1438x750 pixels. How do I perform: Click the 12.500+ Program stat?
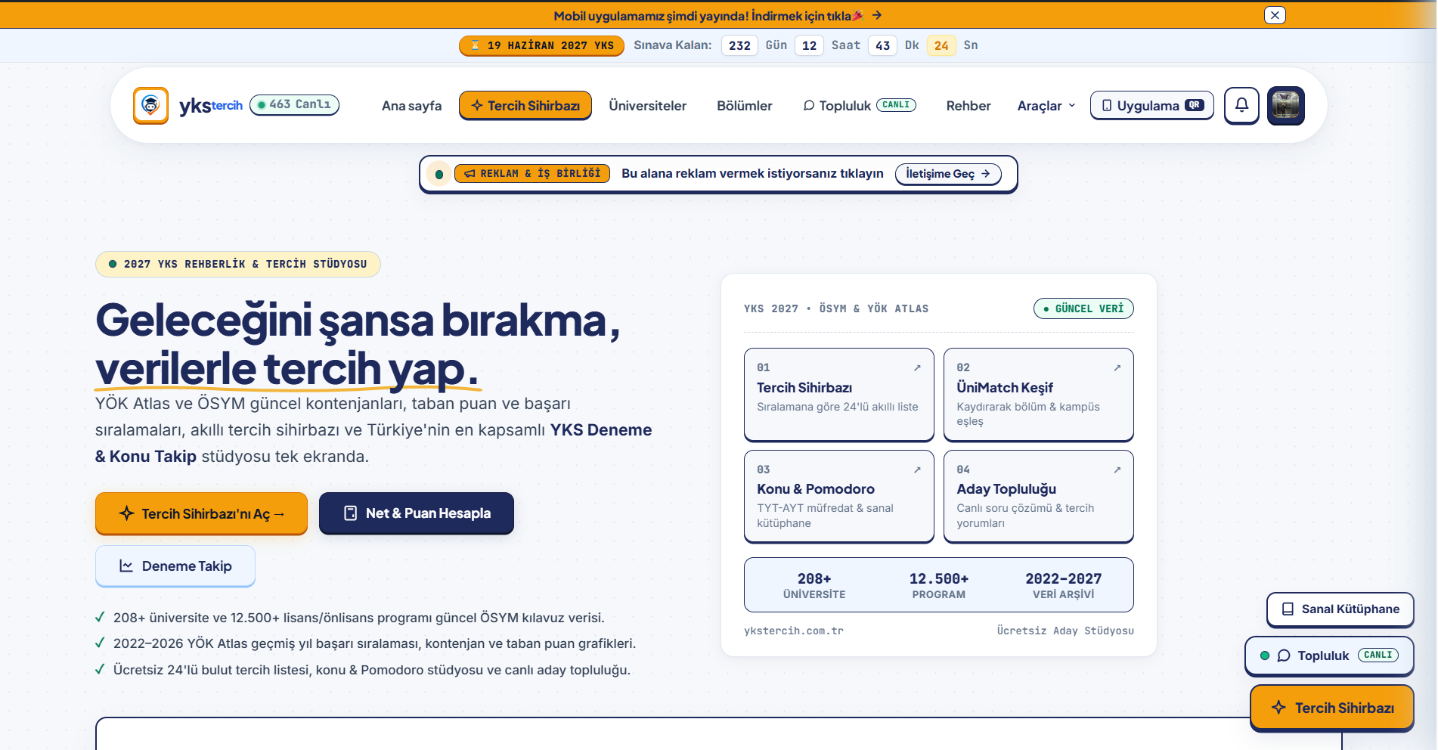(939, 585)
